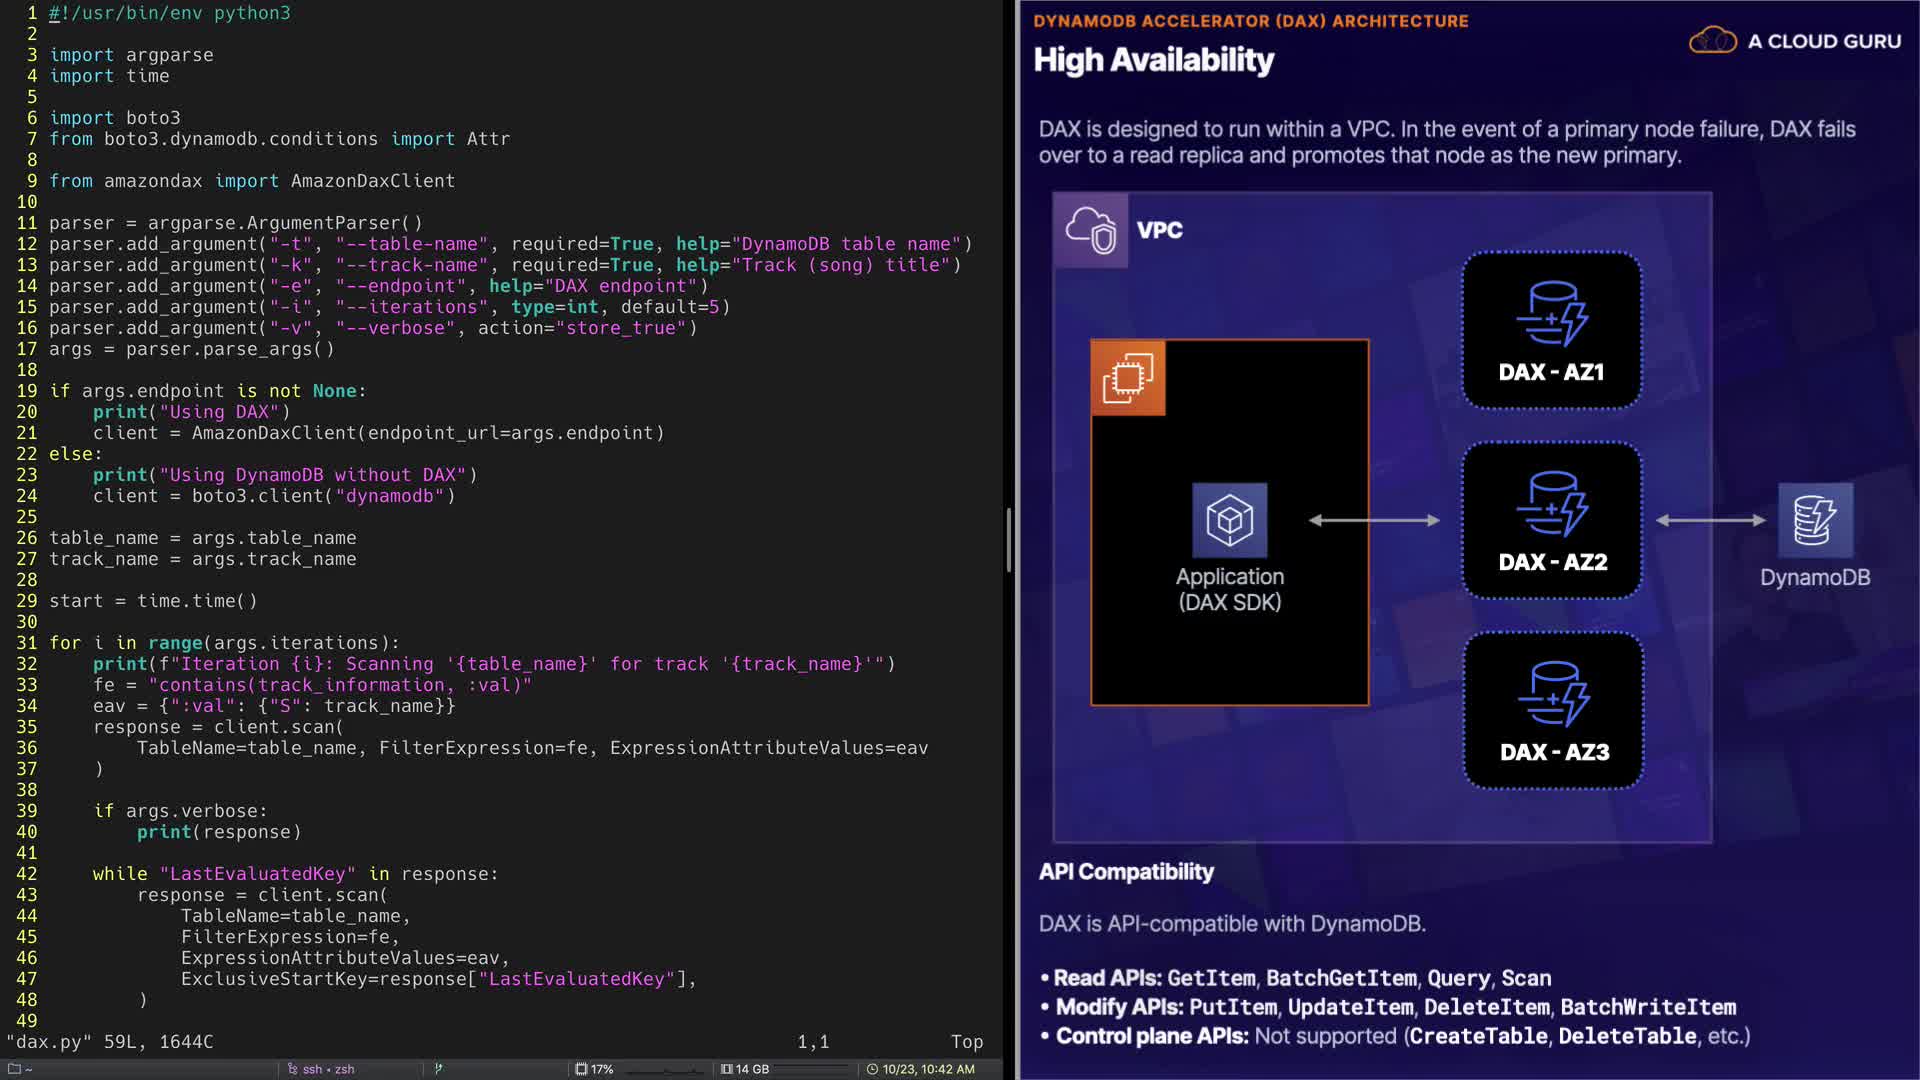Place cursor on the shebang line 1

(170, 13)
